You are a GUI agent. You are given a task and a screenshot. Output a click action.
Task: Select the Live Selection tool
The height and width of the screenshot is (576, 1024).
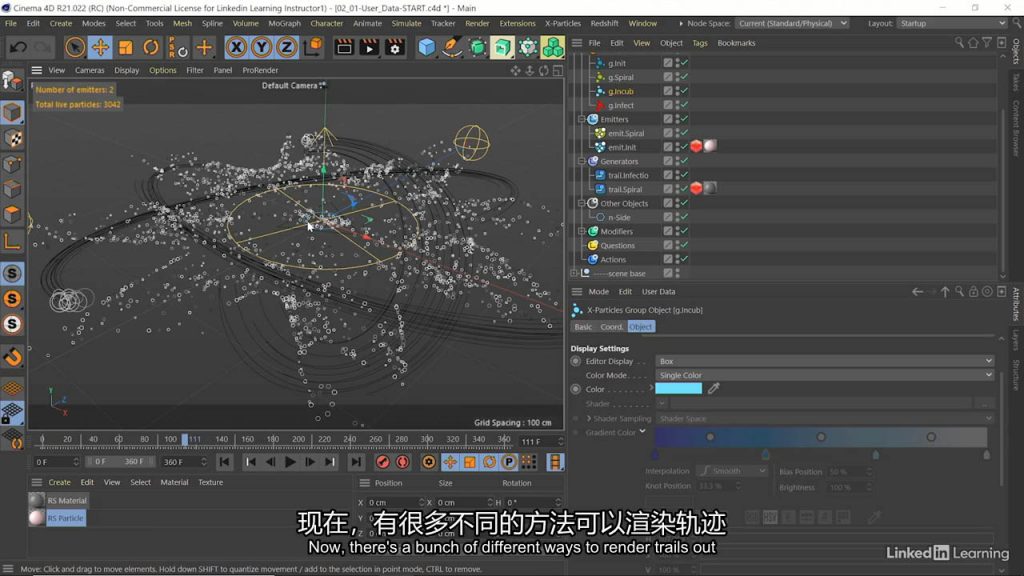point(74,47)
